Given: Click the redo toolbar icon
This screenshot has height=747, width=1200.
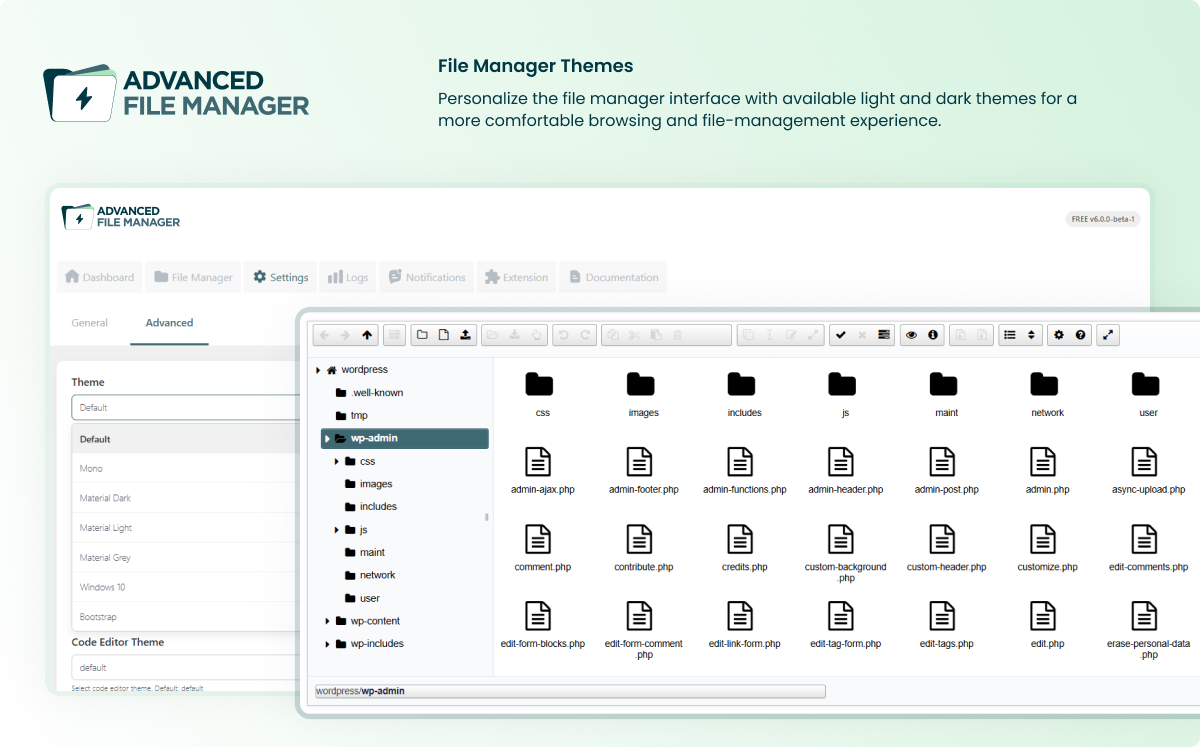Looking at the screenshot, I should [586, 335].
